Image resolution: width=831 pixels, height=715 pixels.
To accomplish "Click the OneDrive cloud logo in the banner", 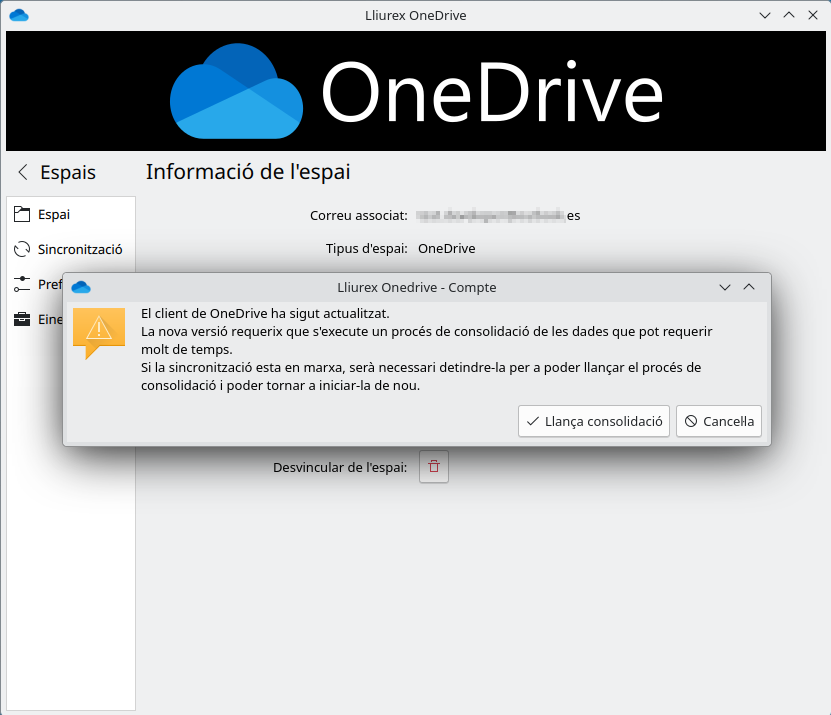I will [236, 90].
